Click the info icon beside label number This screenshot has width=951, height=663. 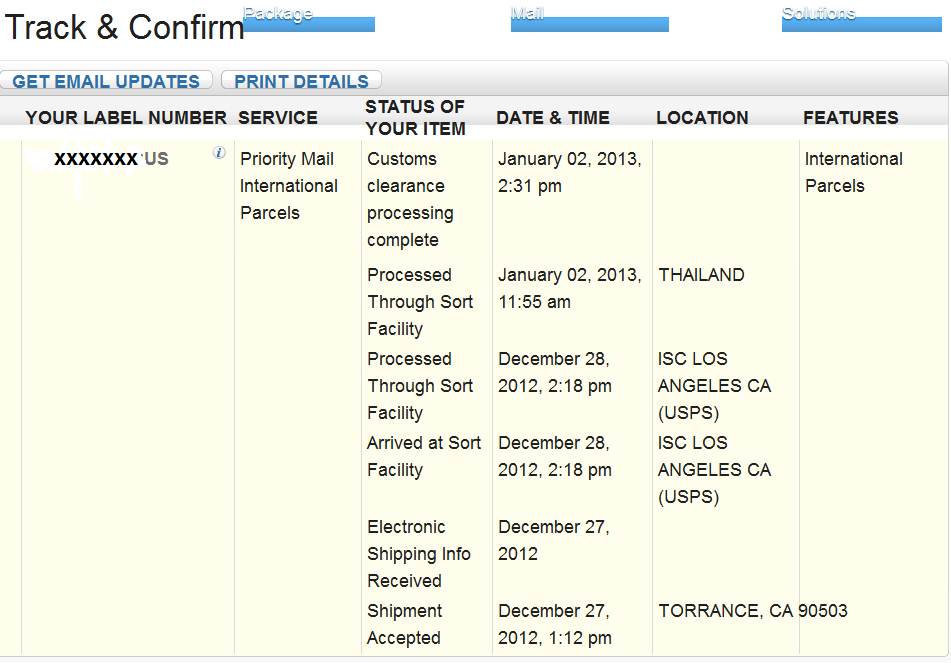click(219, 153)
